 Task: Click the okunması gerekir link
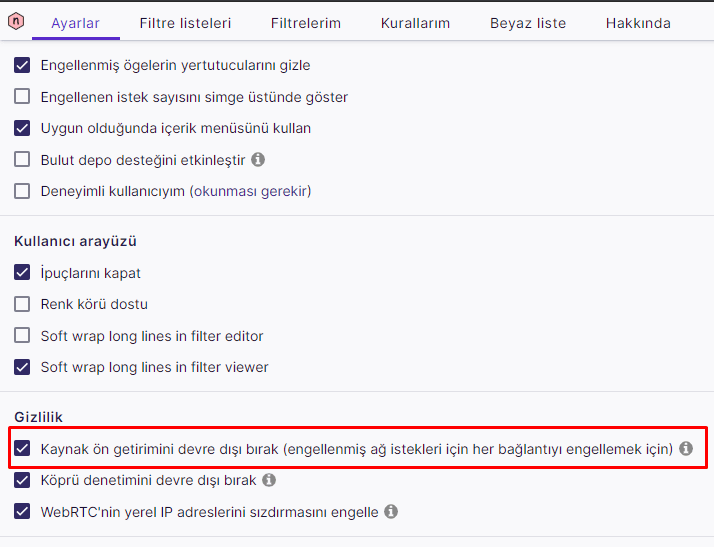251,190
